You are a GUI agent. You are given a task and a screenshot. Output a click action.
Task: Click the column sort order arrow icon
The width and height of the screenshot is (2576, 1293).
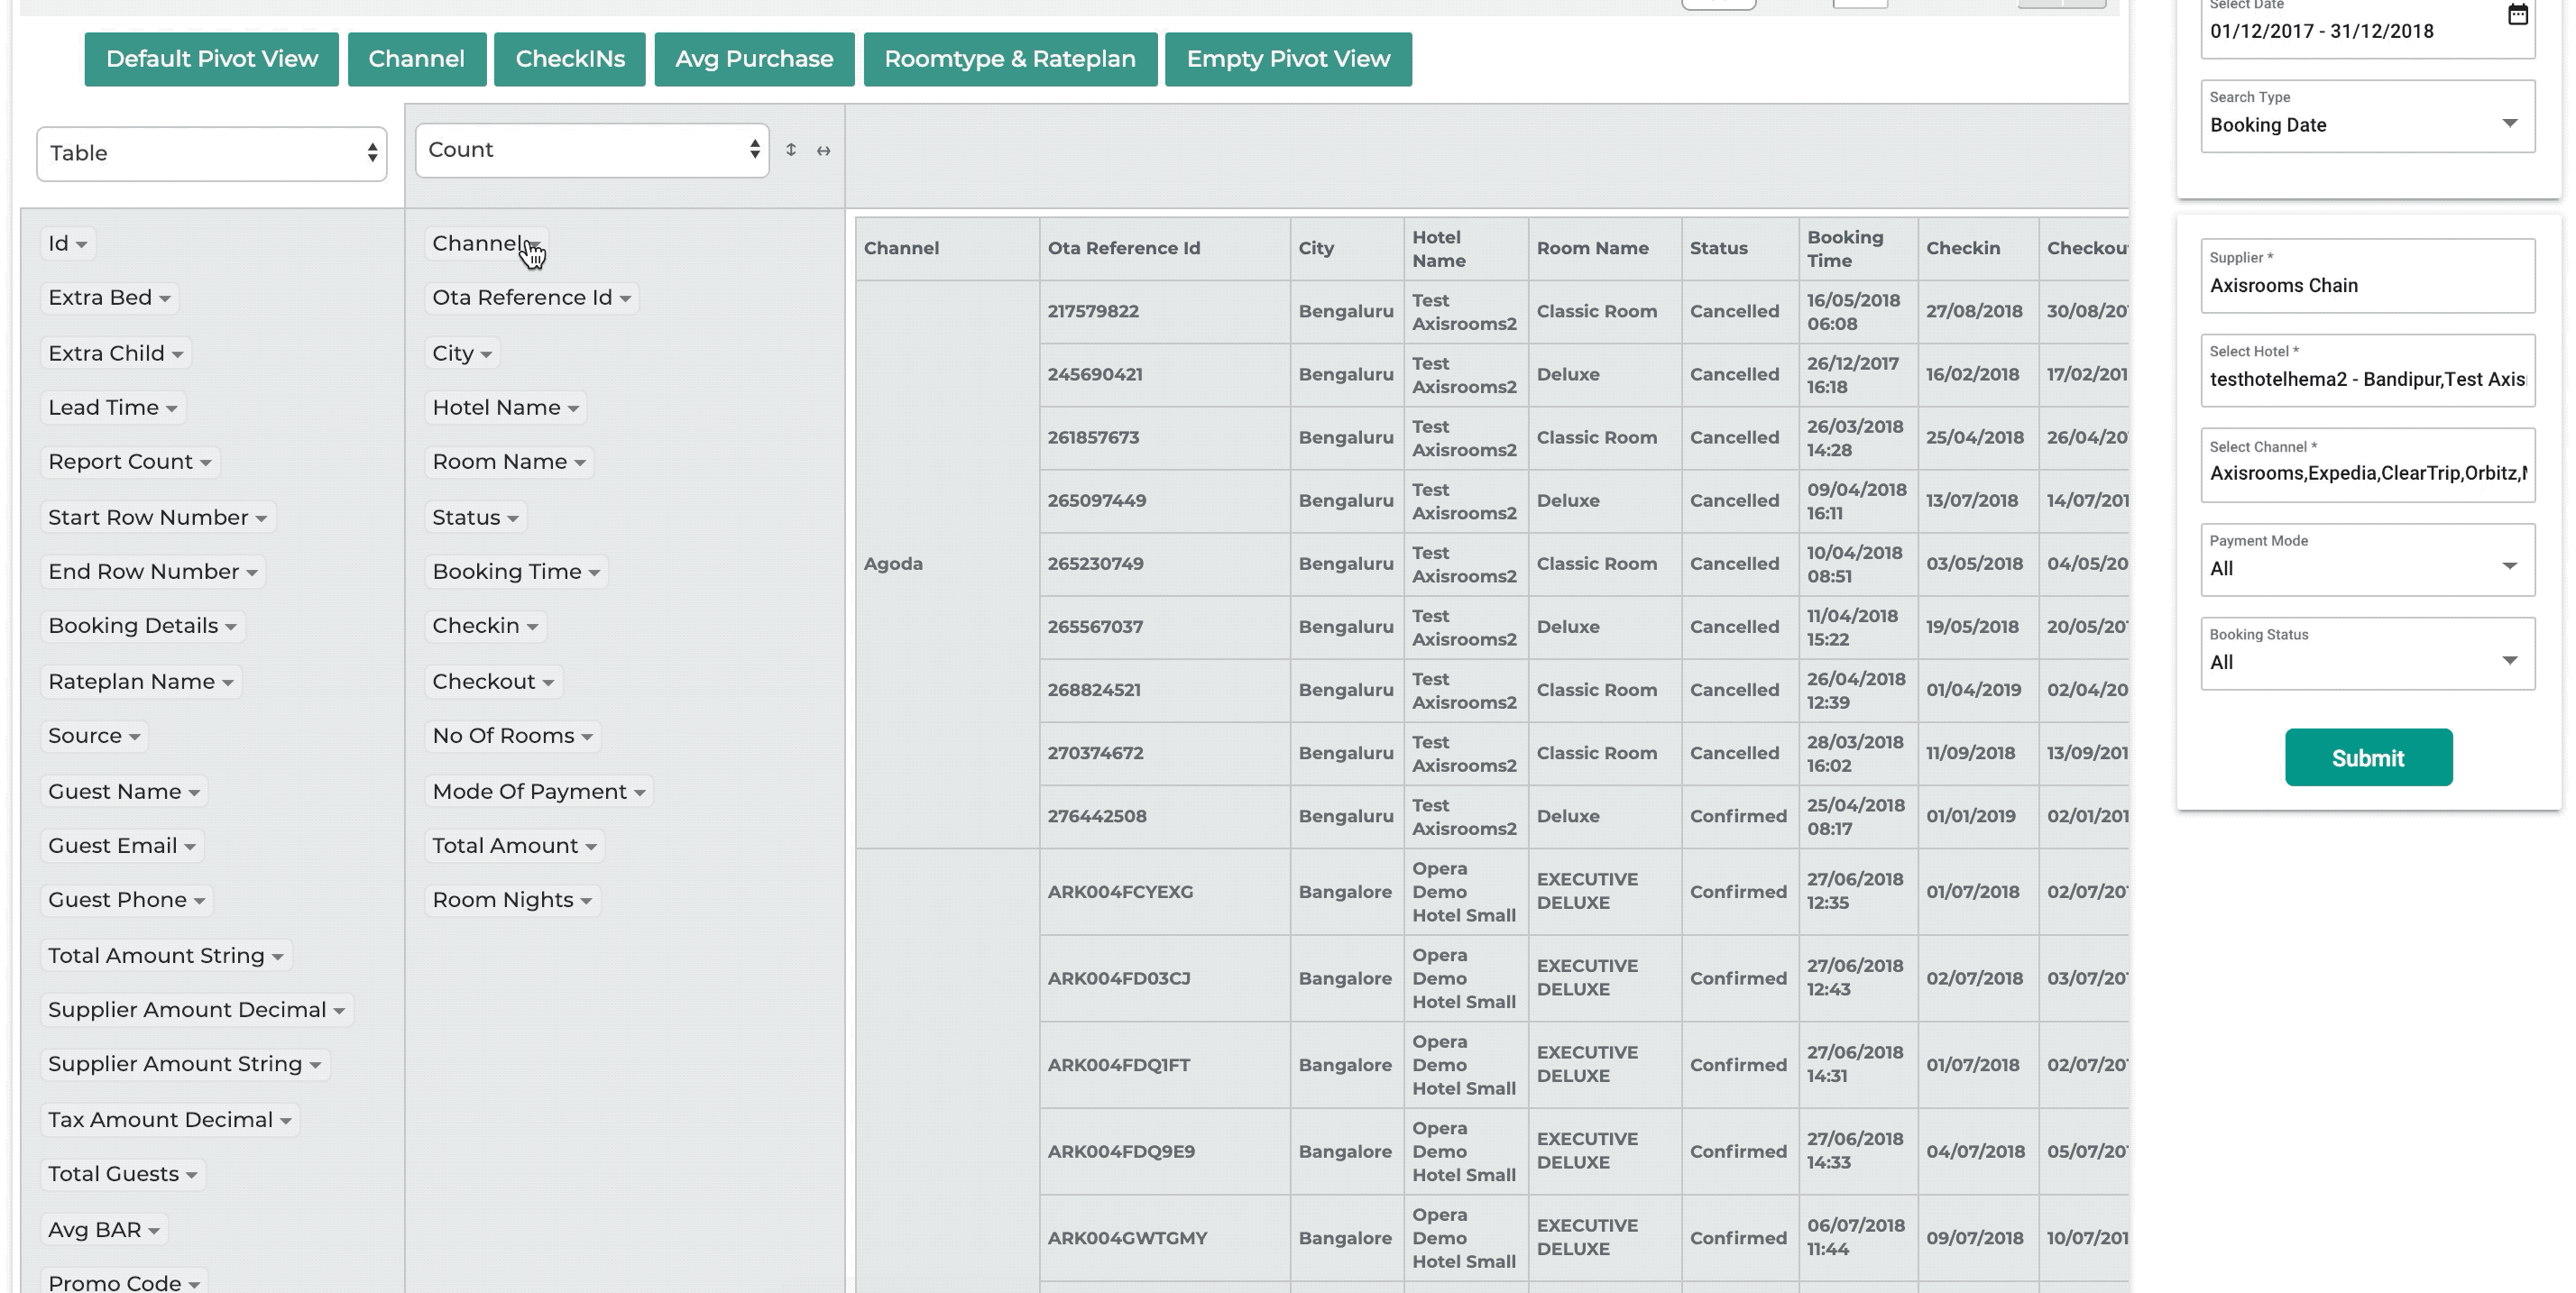point(823,151)
